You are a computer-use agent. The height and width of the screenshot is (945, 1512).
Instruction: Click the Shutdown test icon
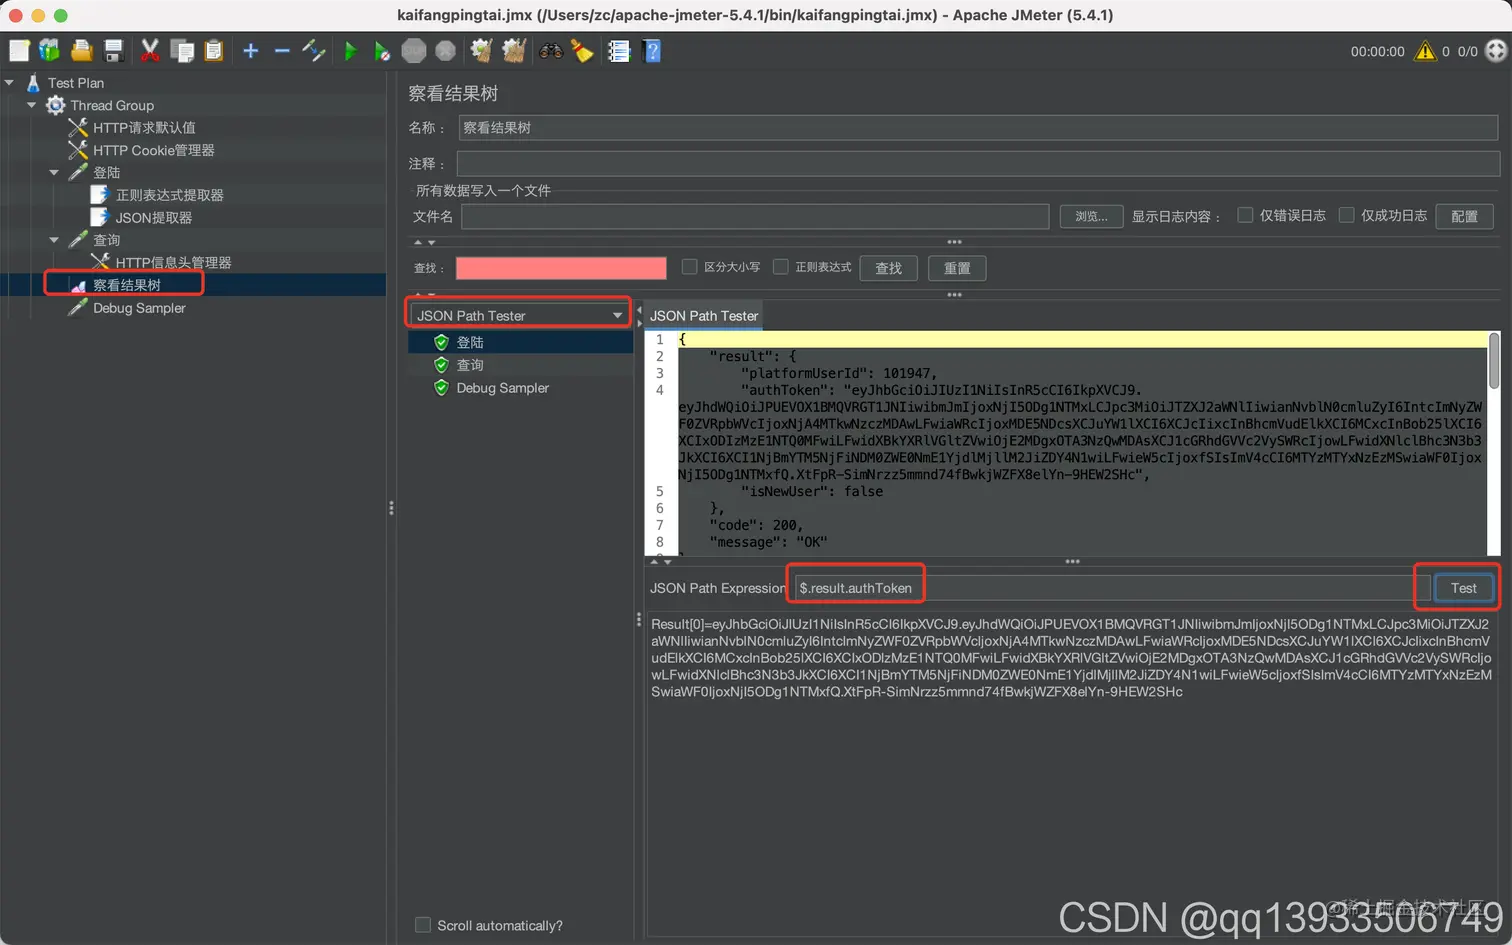tap(445, 51)
